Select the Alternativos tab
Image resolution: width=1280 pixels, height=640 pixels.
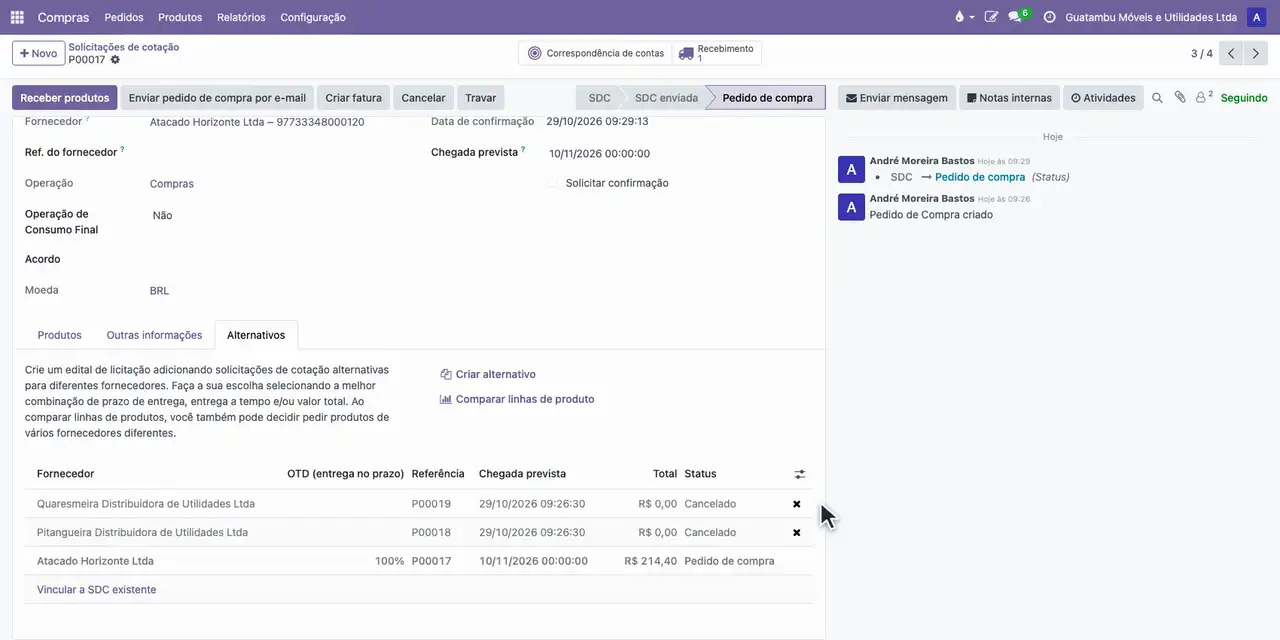pos(256,335)
